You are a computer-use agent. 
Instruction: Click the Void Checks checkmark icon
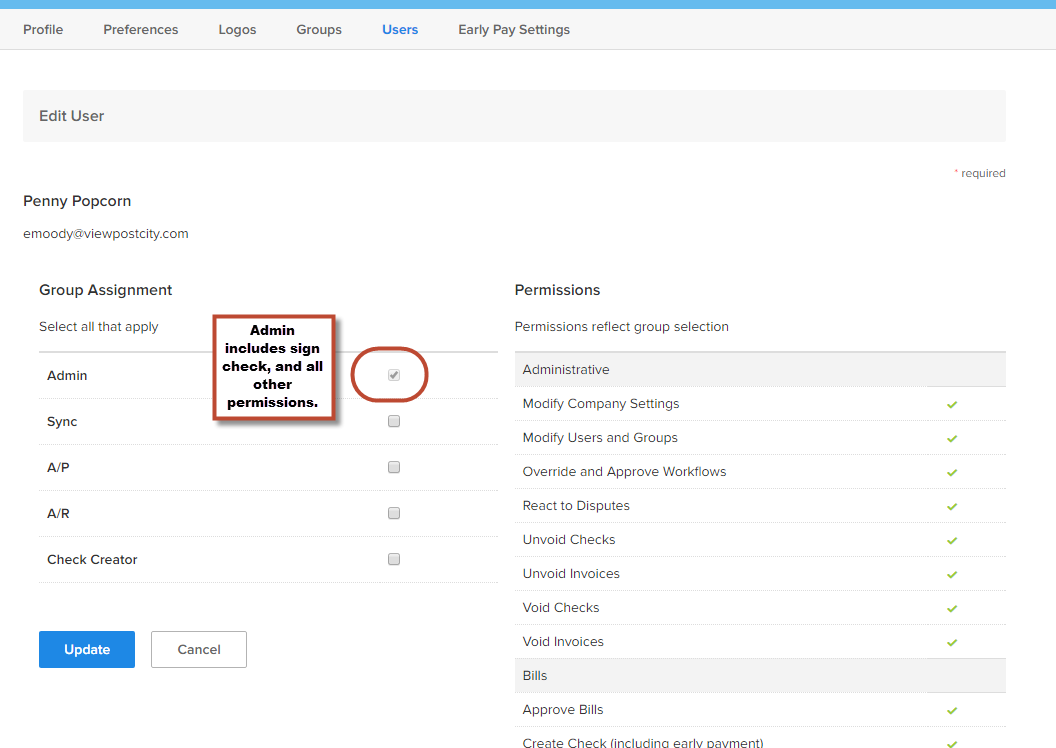point(952,609)
